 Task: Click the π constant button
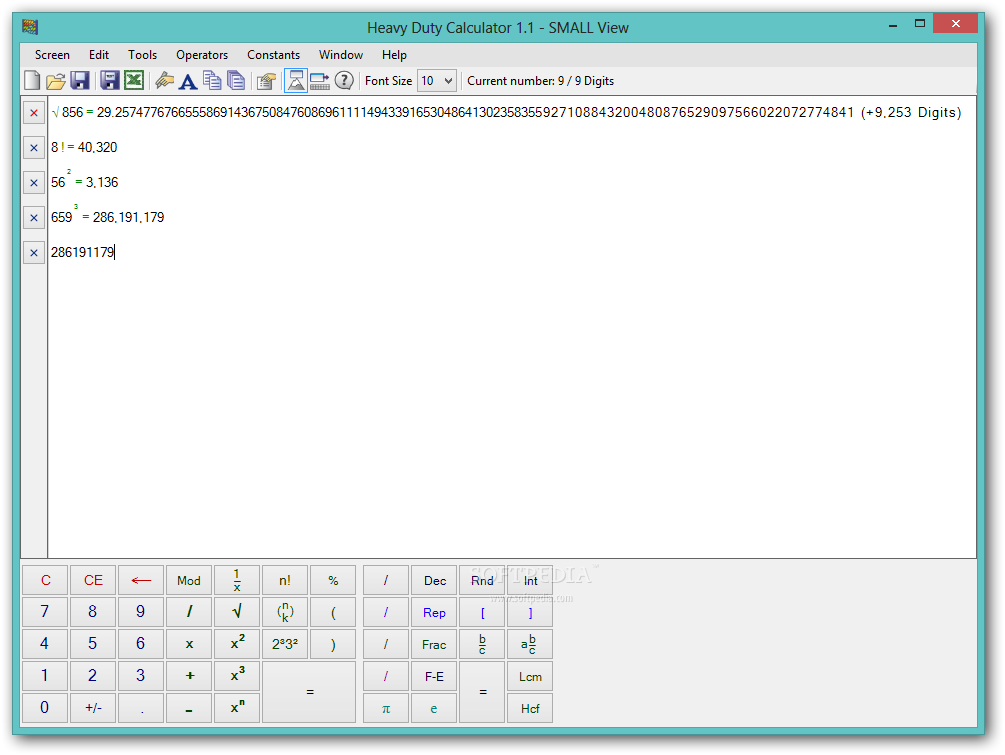coord(386,708)
